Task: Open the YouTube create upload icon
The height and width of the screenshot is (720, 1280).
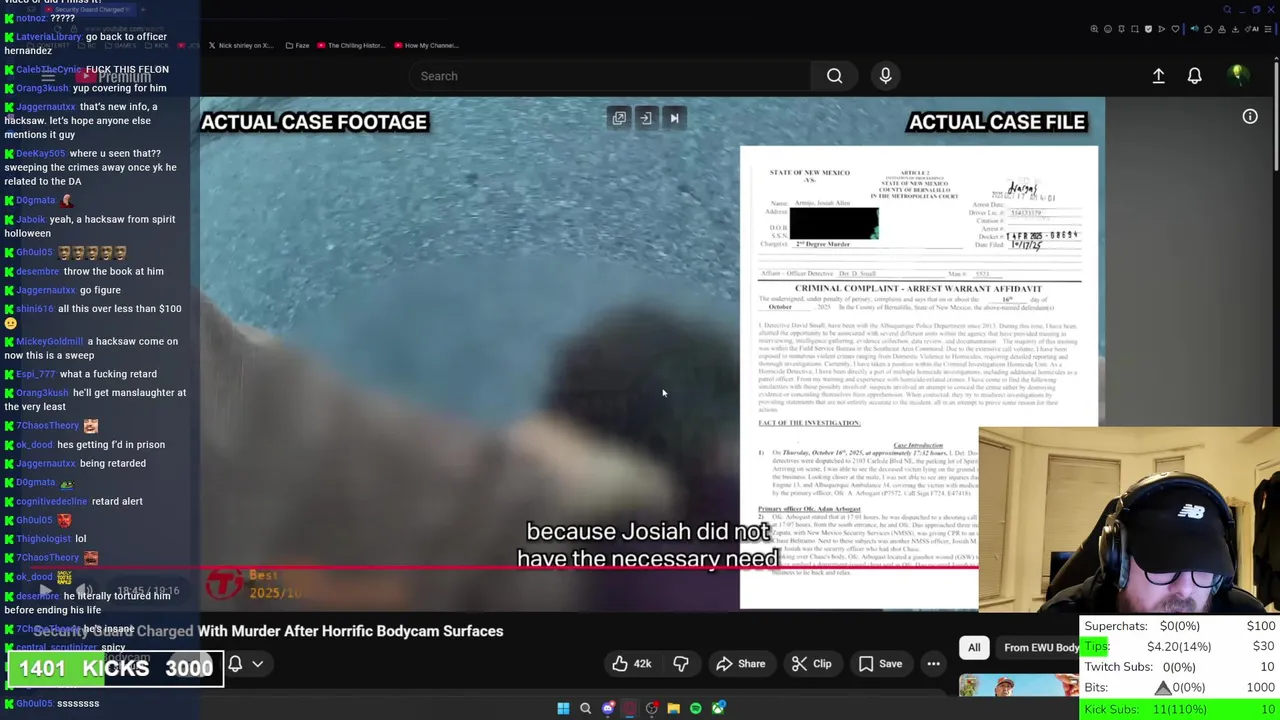Action: pyautogui.click(x=1158, y=76)
